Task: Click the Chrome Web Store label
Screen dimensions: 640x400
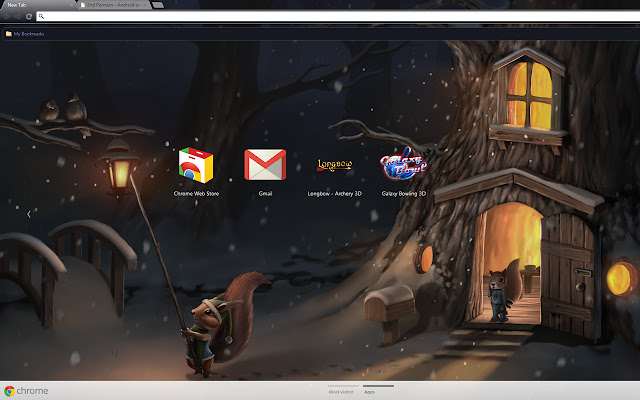Action: pyautogui.click(x=196, y=193)
